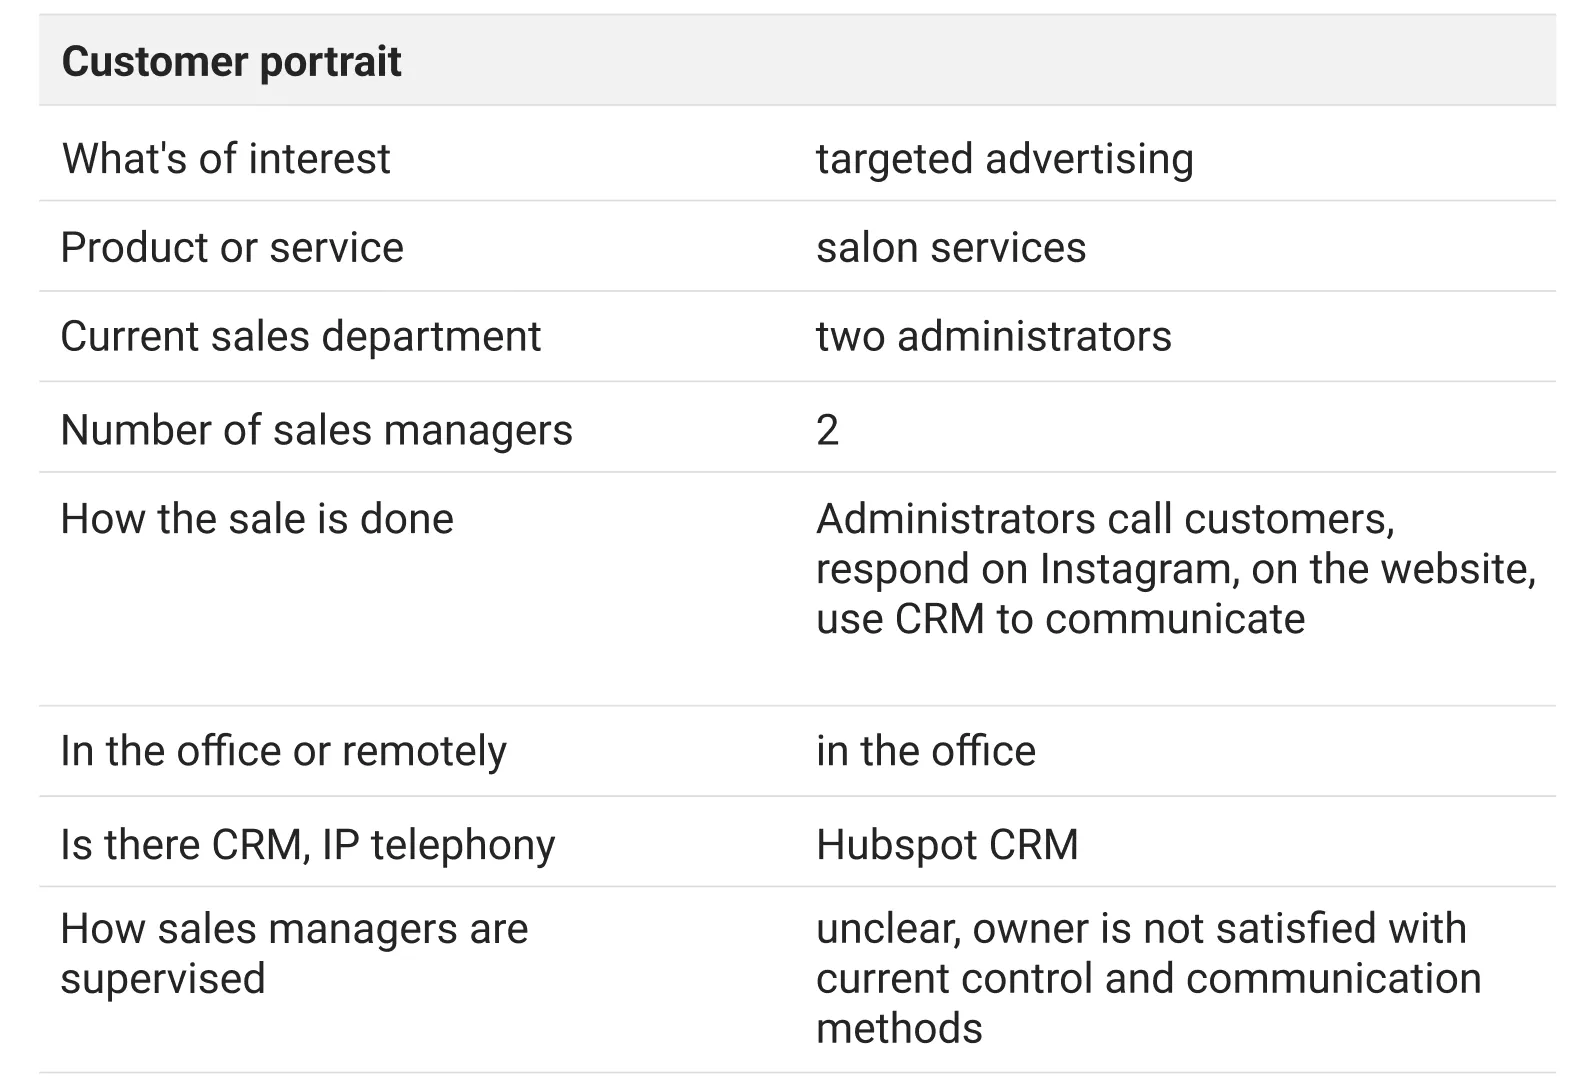The height and width of the screenshot is (1077, 1584).
Task: Click the targeted advertising value cell
Action: (1004, 159)
